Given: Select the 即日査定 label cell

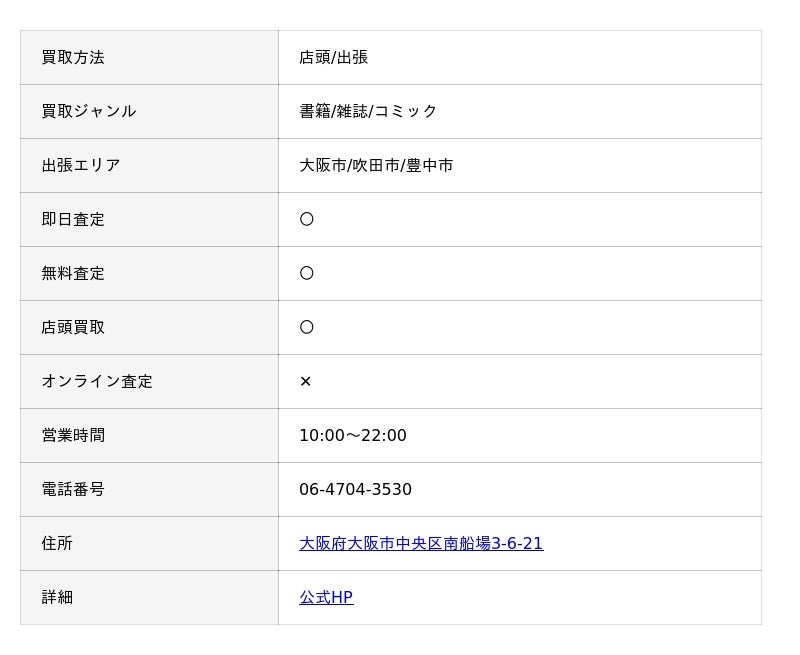Looking at the screenshot, I should coord(149,220).
